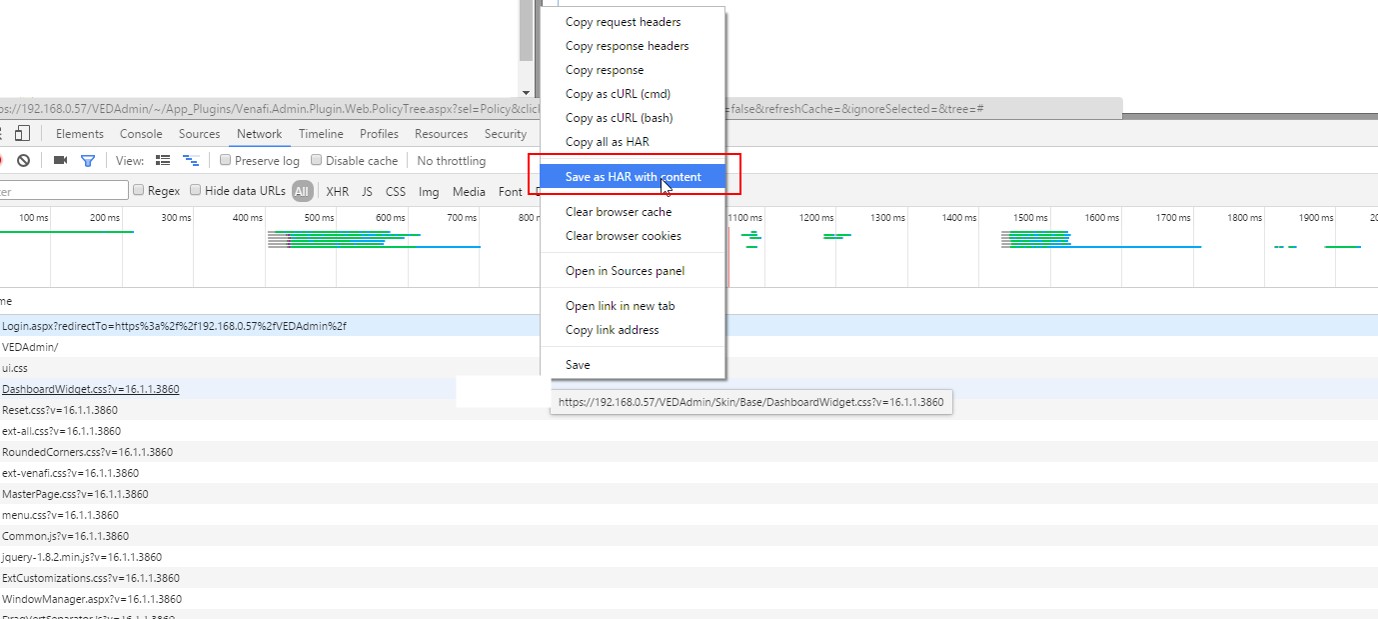Viewport: 1378px width, 619px height.
Task: Click Save in the context menu
Action: click(633, 365)
